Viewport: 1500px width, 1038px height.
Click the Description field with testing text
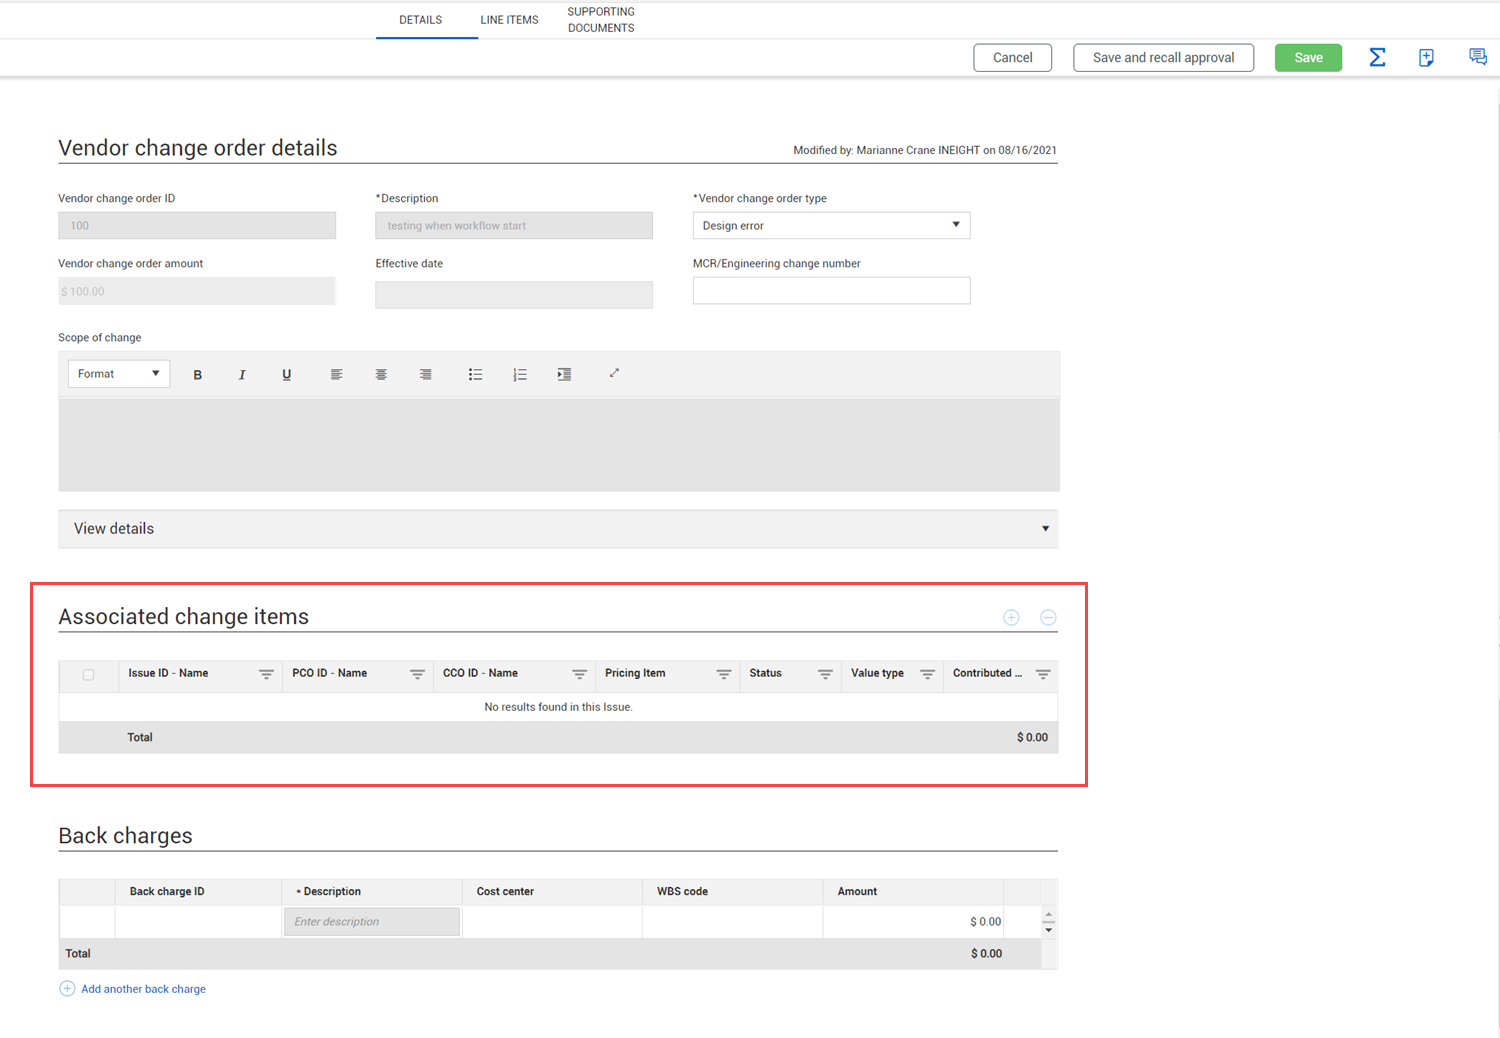click(x=514, y=225)
